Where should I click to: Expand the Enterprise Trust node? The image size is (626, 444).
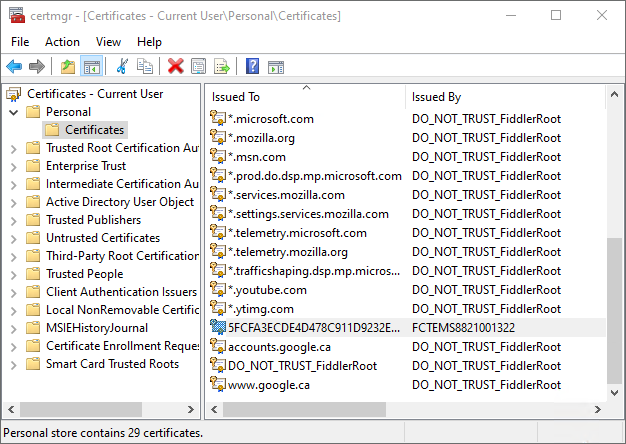pos(13,166)
